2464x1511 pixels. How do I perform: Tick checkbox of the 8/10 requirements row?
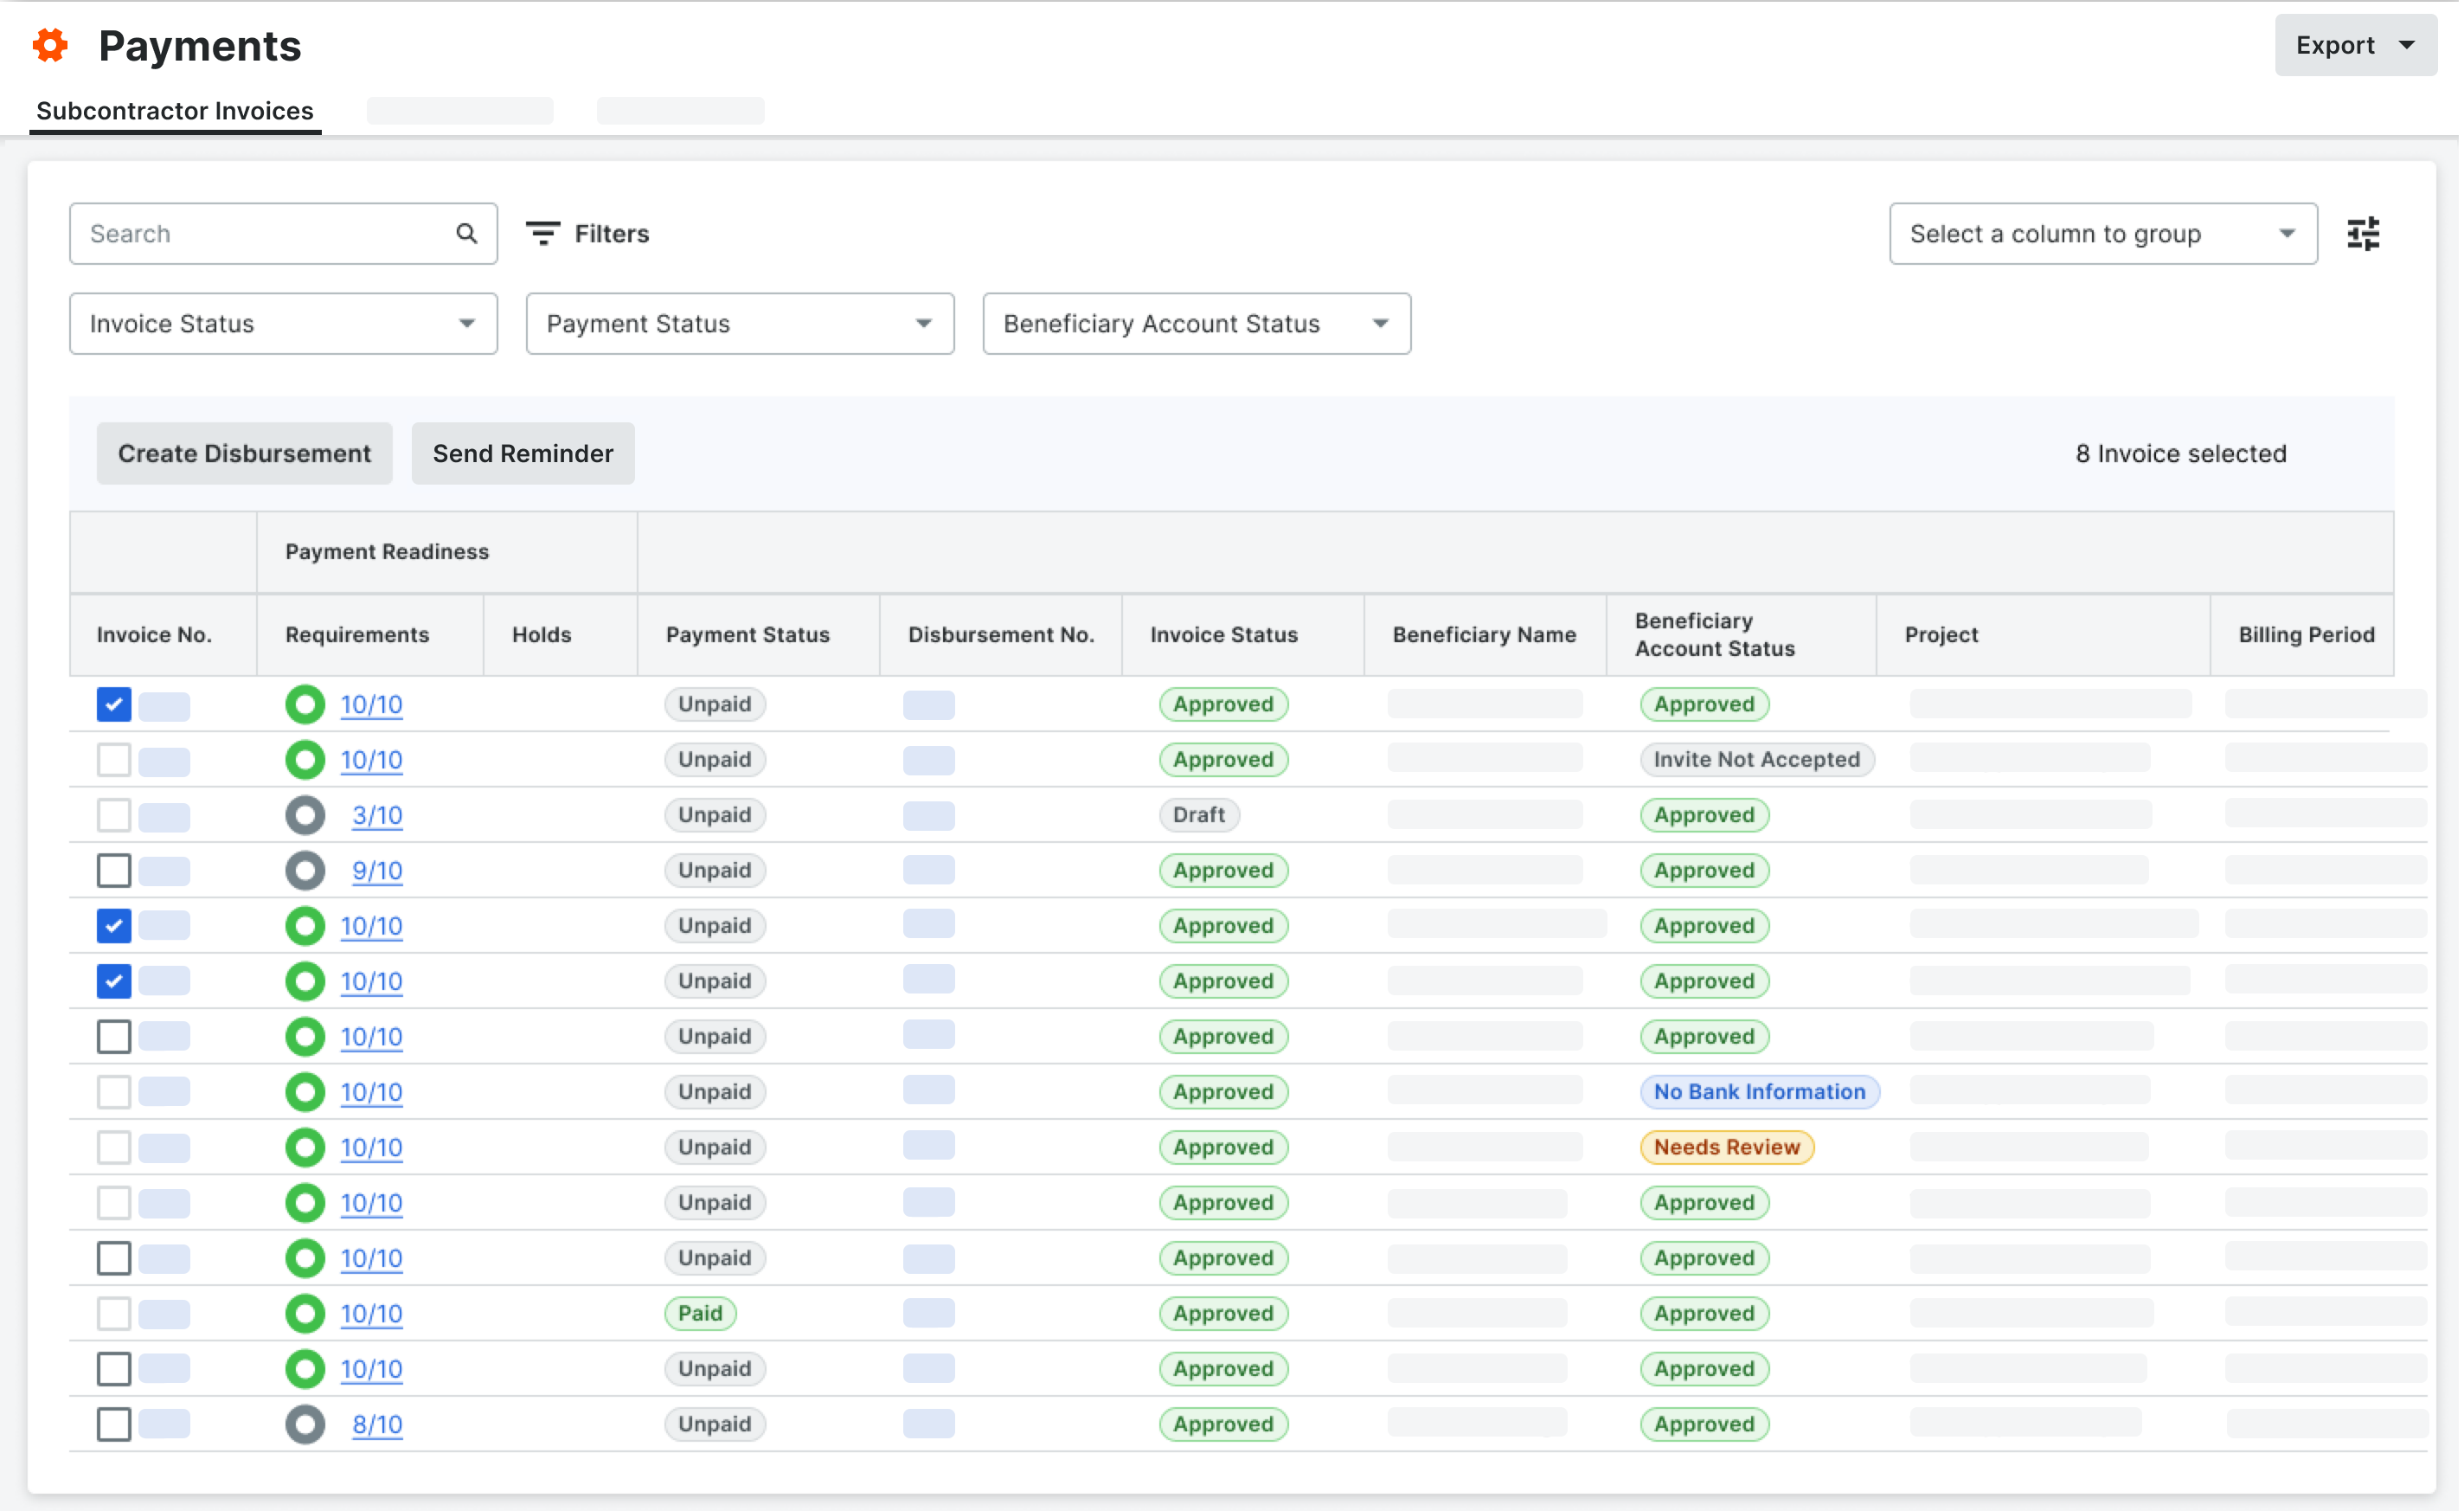point(114,1425)
